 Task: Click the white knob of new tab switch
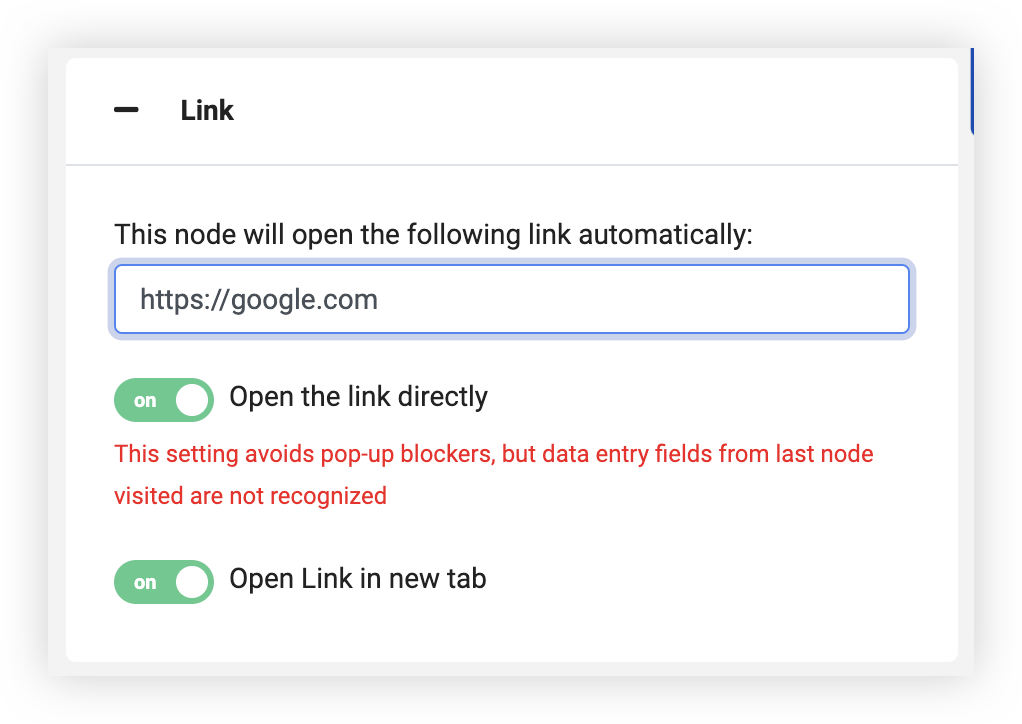tap(194, 582)
